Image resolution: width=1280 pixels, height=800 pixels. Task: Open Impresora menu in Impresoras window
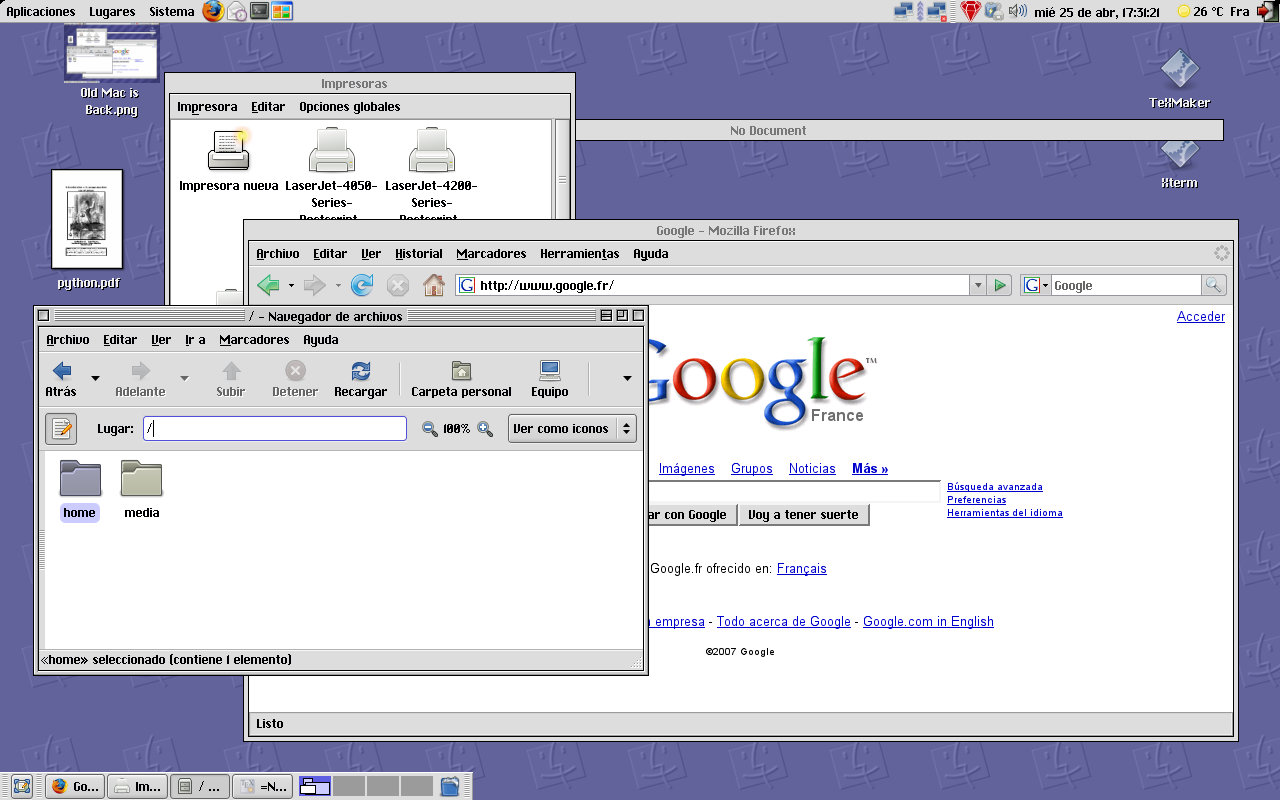207,107
